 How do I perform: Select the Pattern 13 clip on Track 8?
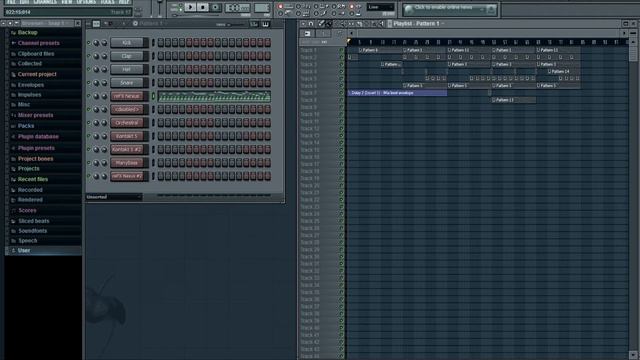point(513,100)
